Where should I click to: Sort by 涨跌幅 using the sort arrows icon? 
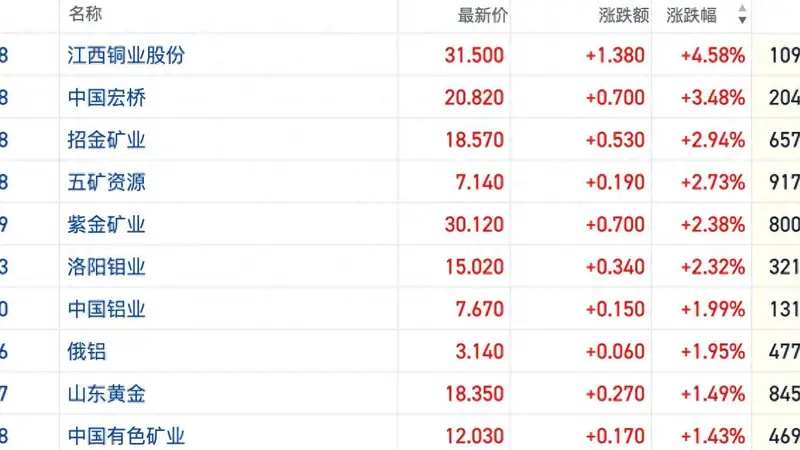[742, 14]
